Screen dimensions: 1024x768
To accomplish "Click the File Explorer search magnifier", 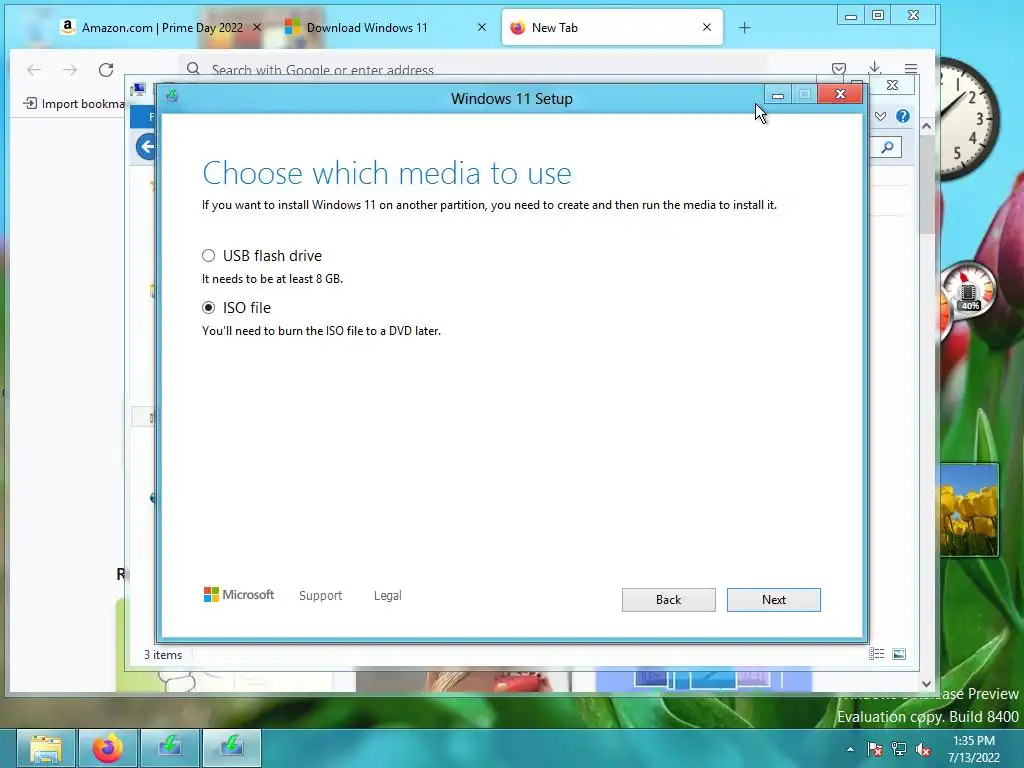I will click(887, 148).
